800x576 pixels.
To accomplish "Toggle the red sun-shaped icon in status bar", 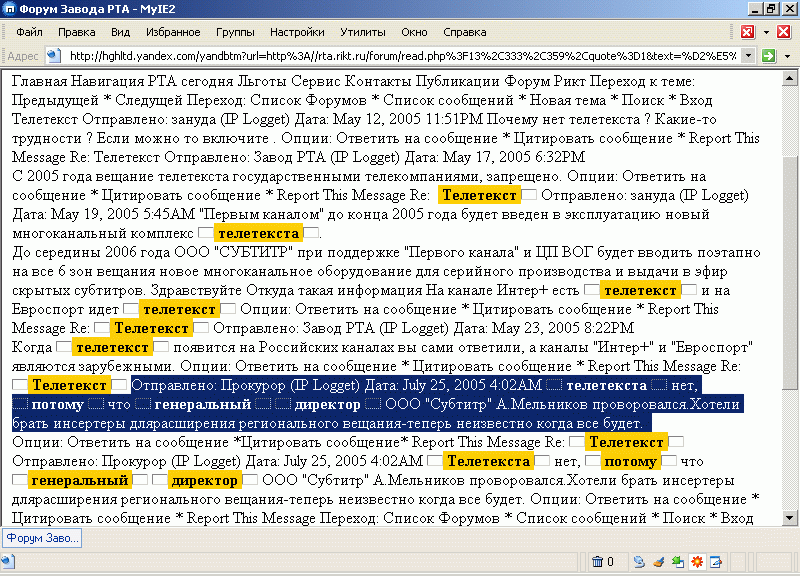I will click(697, 562).
